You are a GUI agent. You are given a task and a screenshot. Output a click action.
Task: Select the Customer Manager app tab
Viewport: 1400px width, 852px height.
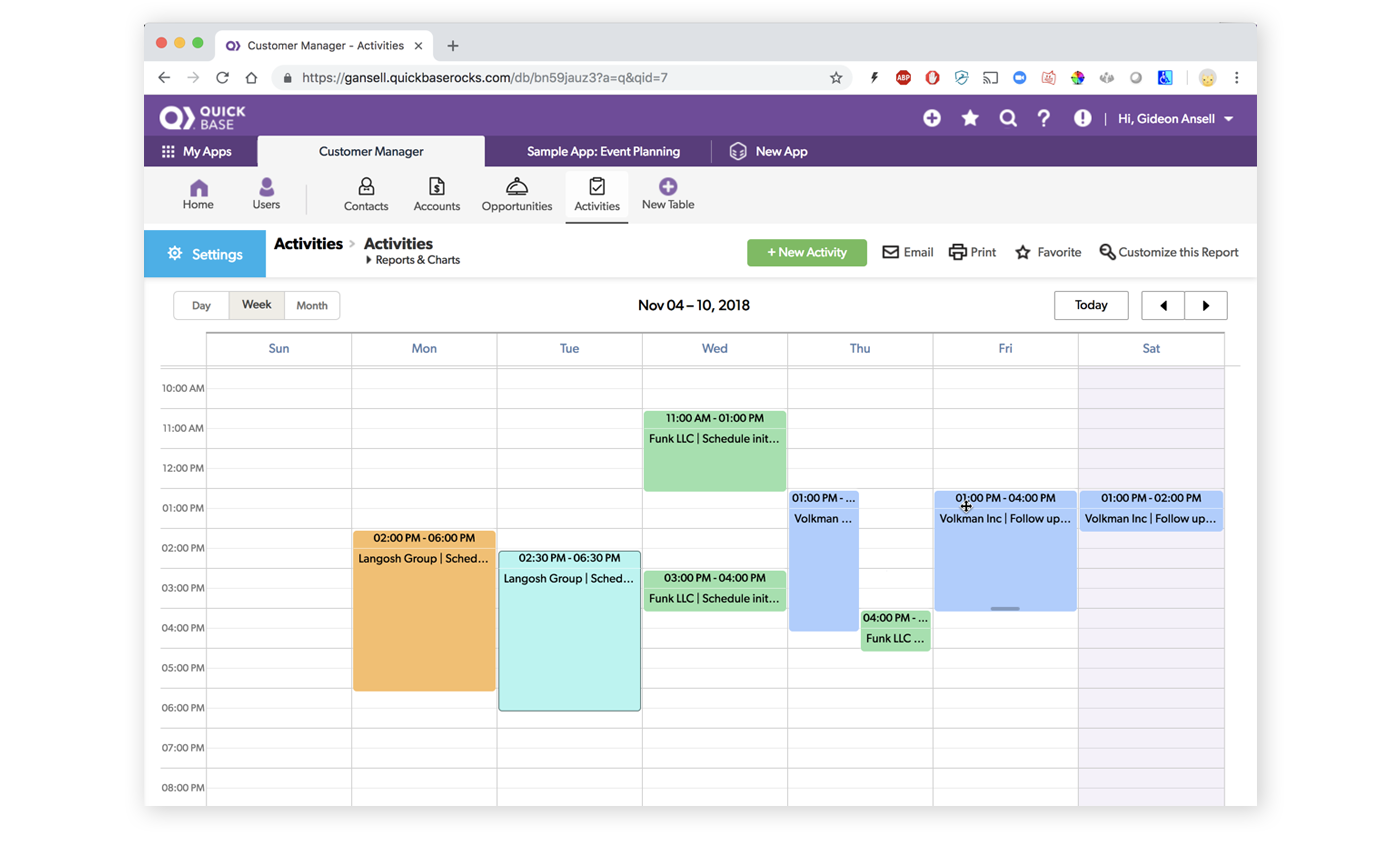pos(371,151)
